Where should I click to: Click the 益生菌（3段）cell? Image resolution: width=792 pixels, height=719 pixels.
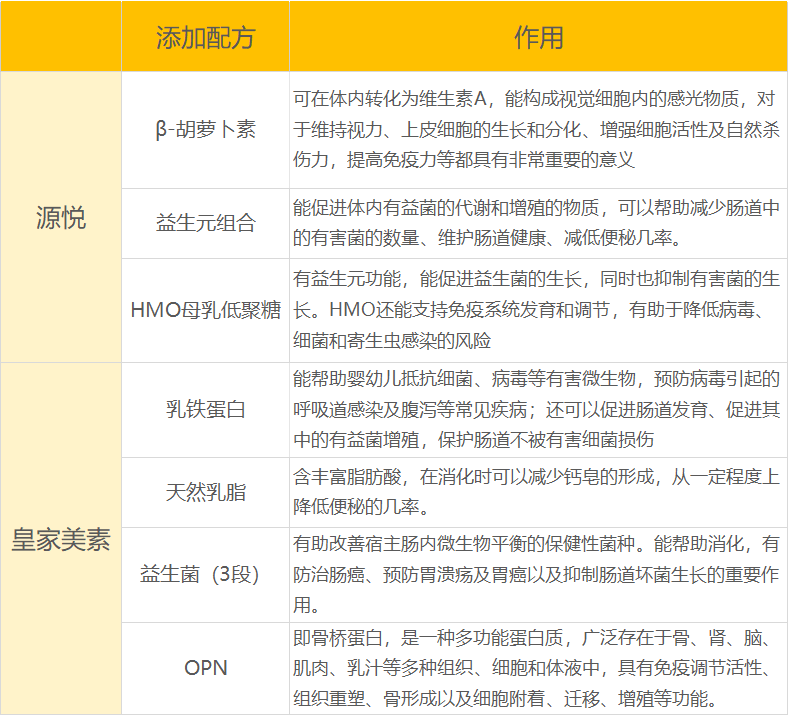tap(205, 575)
